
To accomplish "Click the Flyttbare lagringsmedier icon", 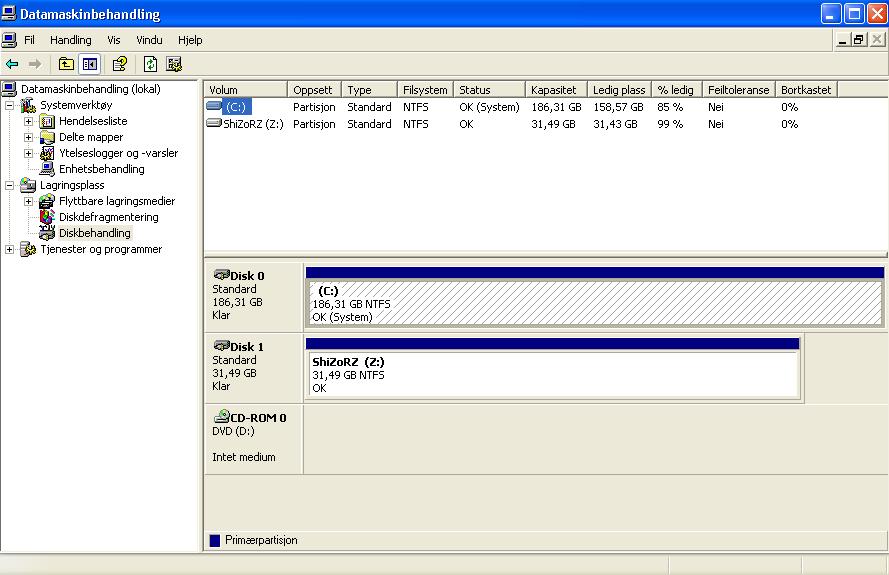I will point(47,201).
